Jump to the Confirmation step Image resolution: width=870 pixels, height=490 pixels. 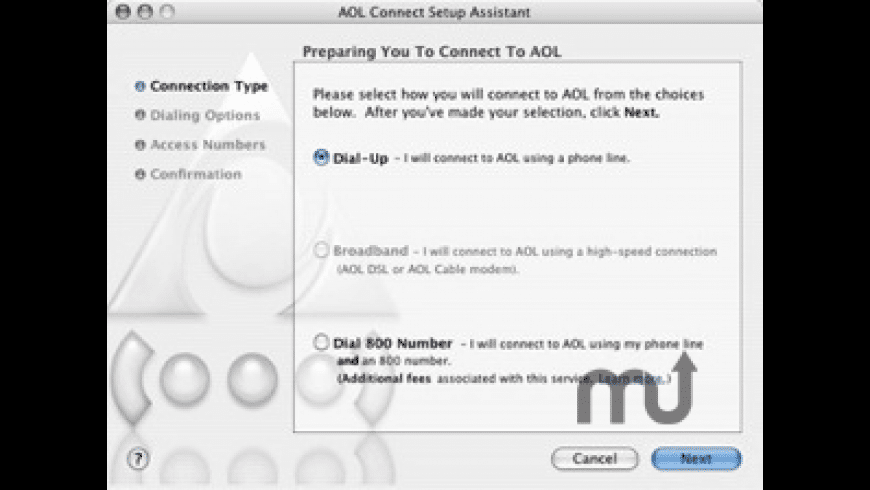[195, 174]
